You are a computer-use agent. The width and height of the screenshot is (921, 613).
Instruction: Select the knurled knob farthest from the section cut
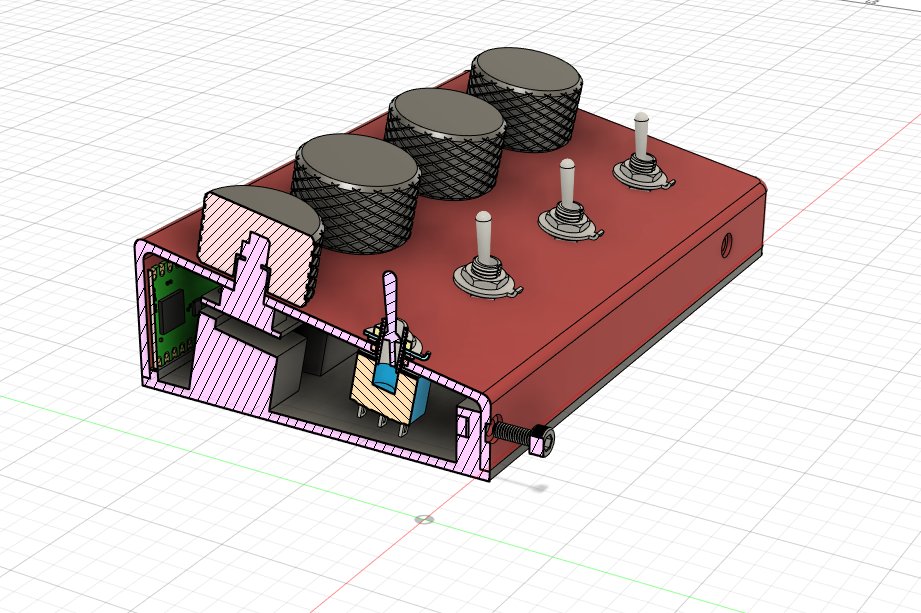click(x=525, y=98)
